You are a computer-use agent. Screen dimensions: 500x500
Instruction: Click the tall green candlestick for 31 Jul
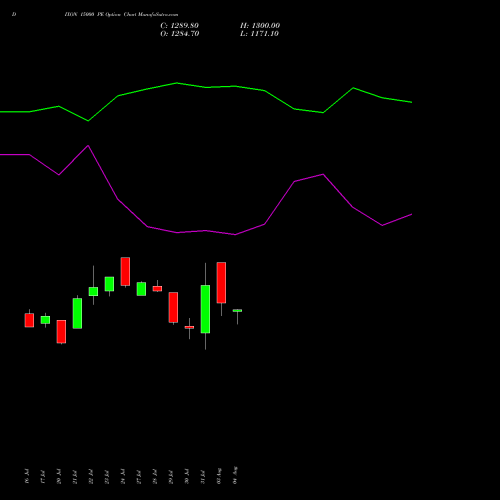point(205,309)
